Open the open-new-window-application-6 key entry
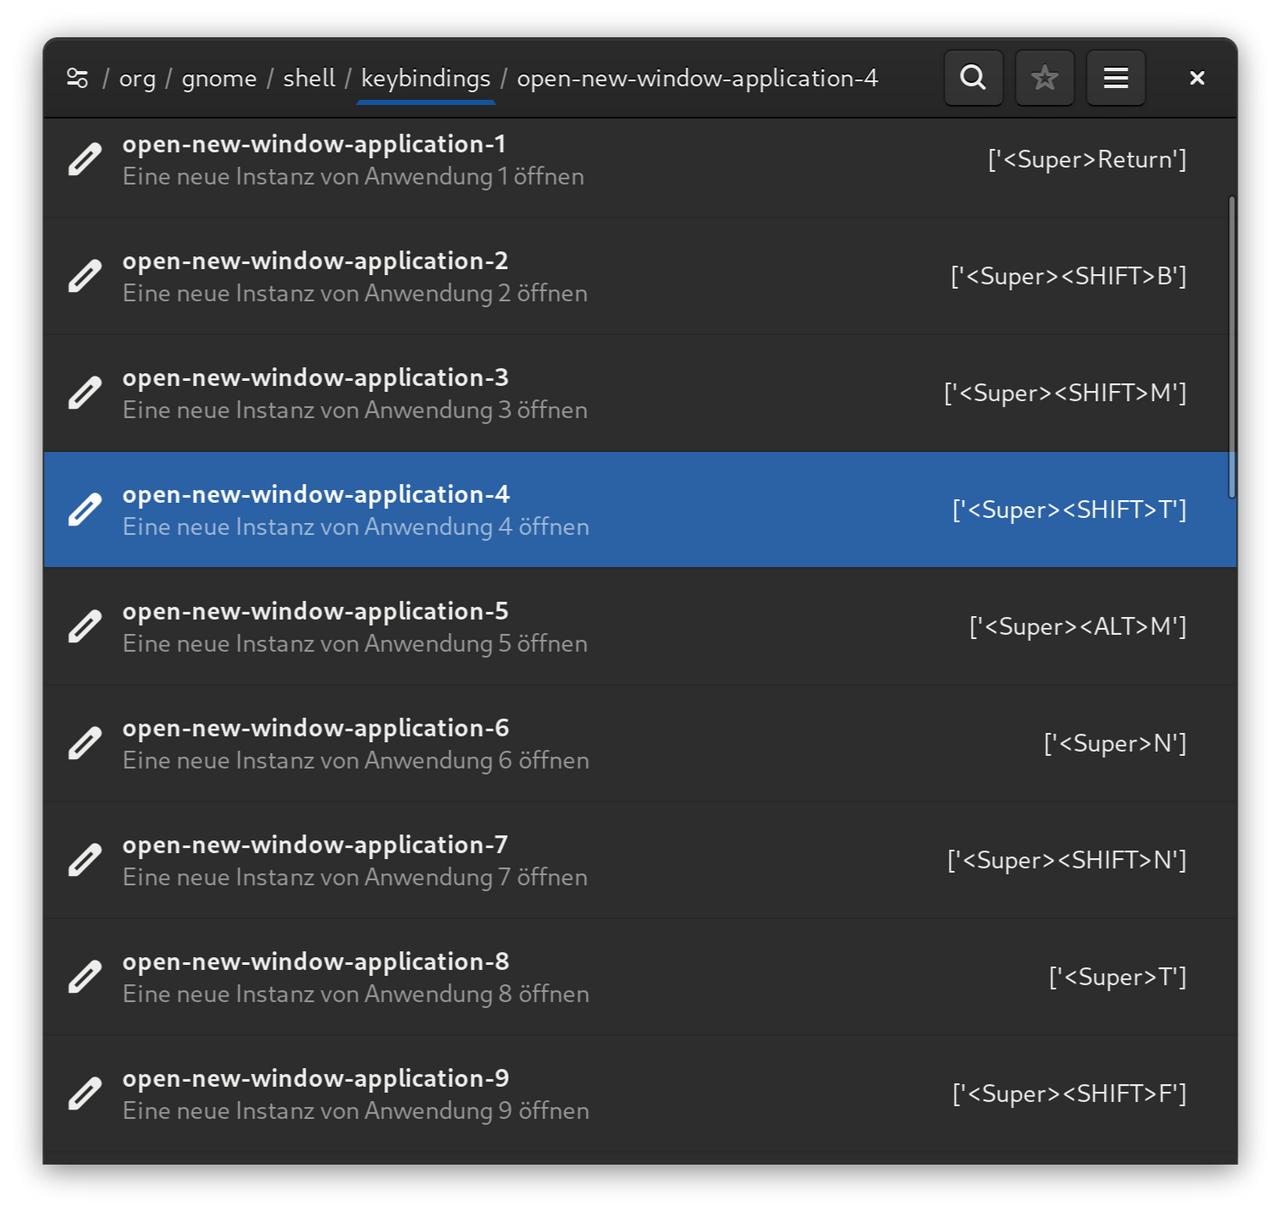The width and height of the screenshot is (1280, 1212). pyautogui.click(x=500, y=744)
